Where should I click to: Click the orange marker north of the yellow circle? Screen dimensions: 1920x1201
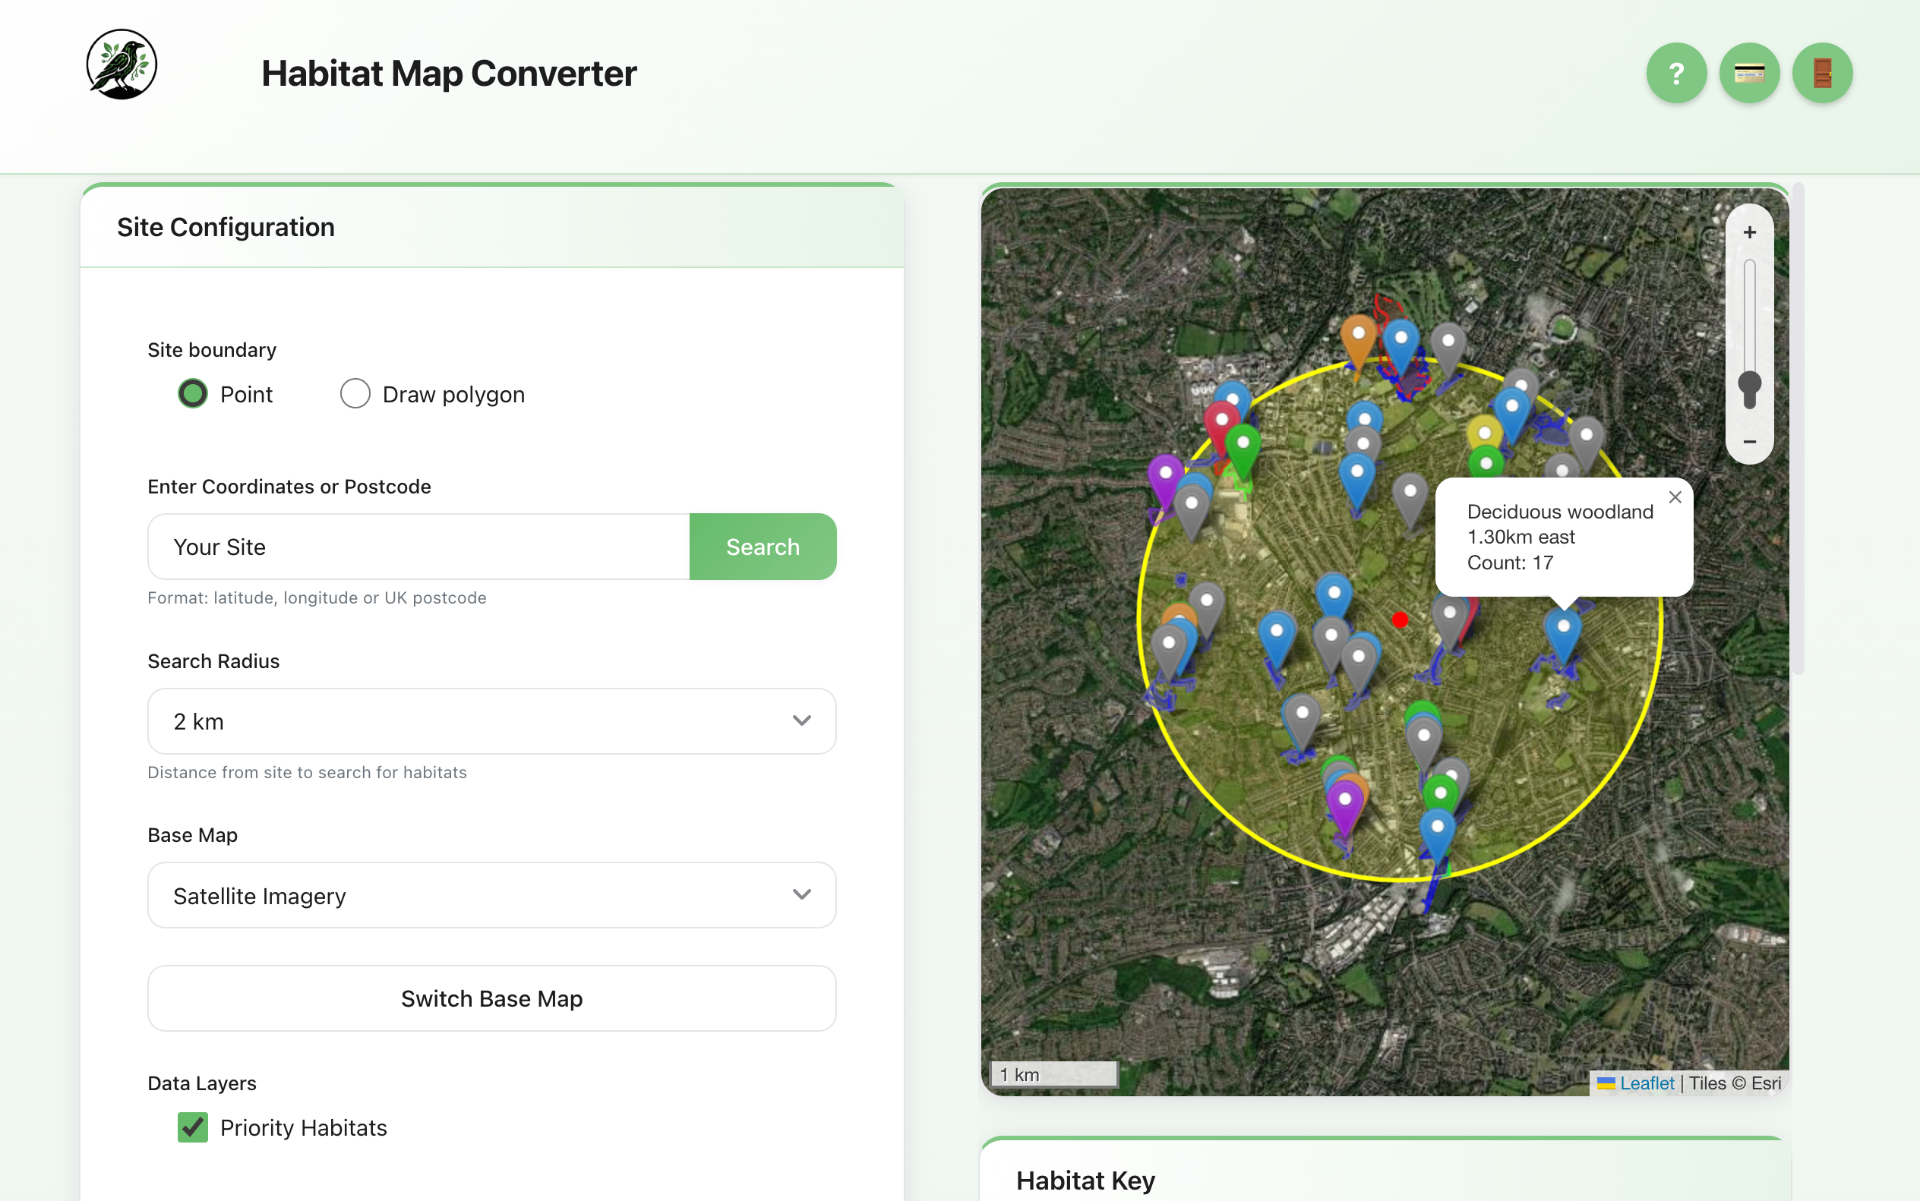click(x=1358, y=340)
